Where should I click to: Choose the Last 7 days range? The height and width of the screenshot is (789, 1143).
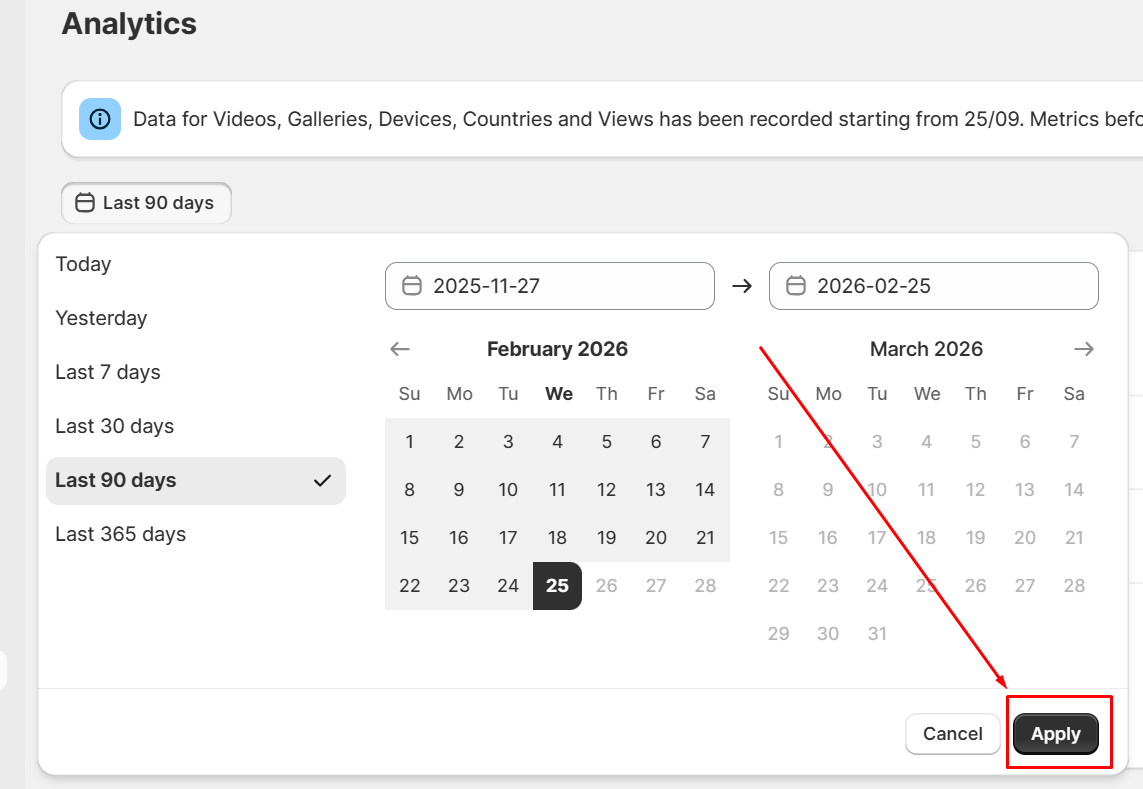[108, 372]
